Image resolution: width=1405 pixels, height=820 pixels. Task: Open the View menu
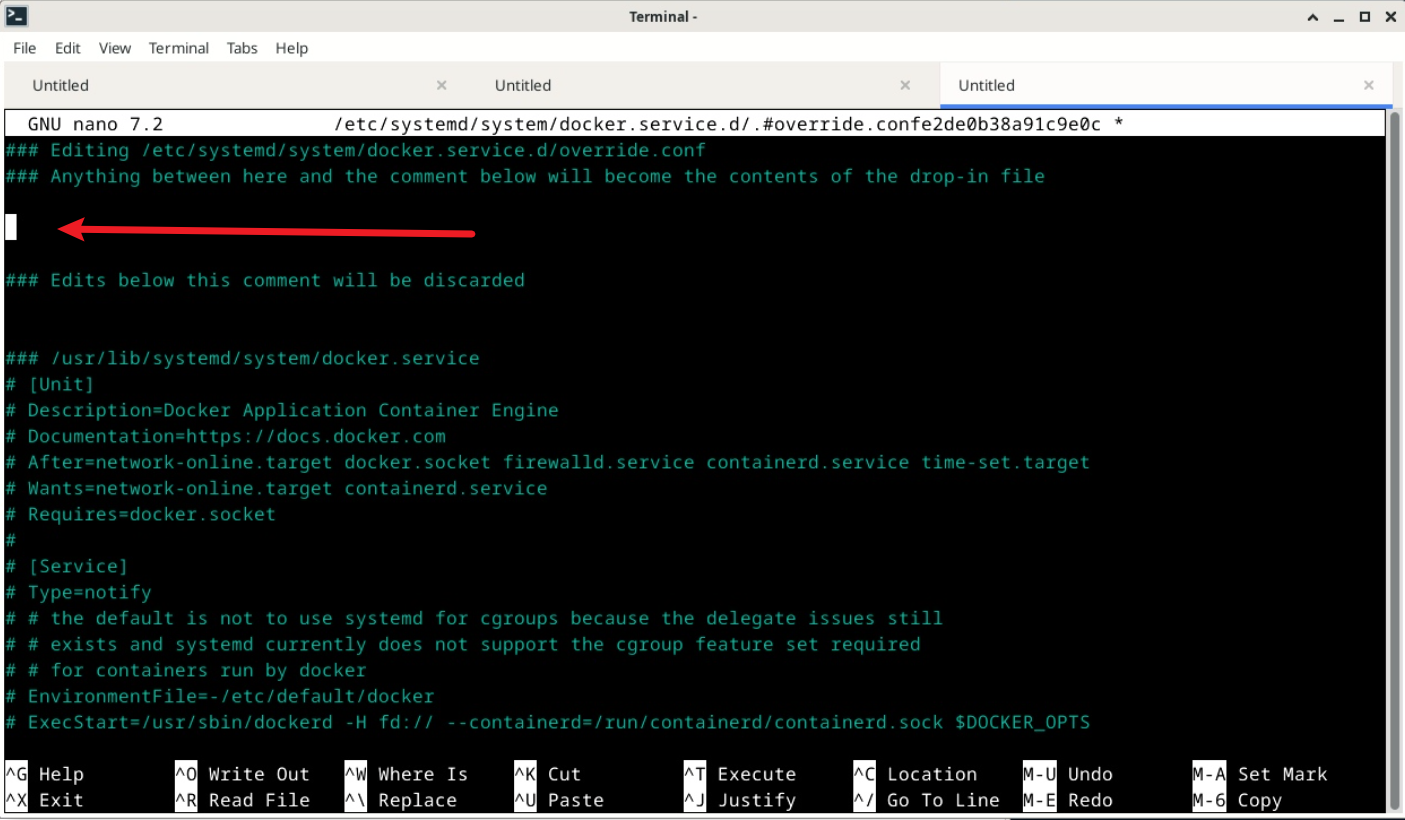click(x=114, y=48)
